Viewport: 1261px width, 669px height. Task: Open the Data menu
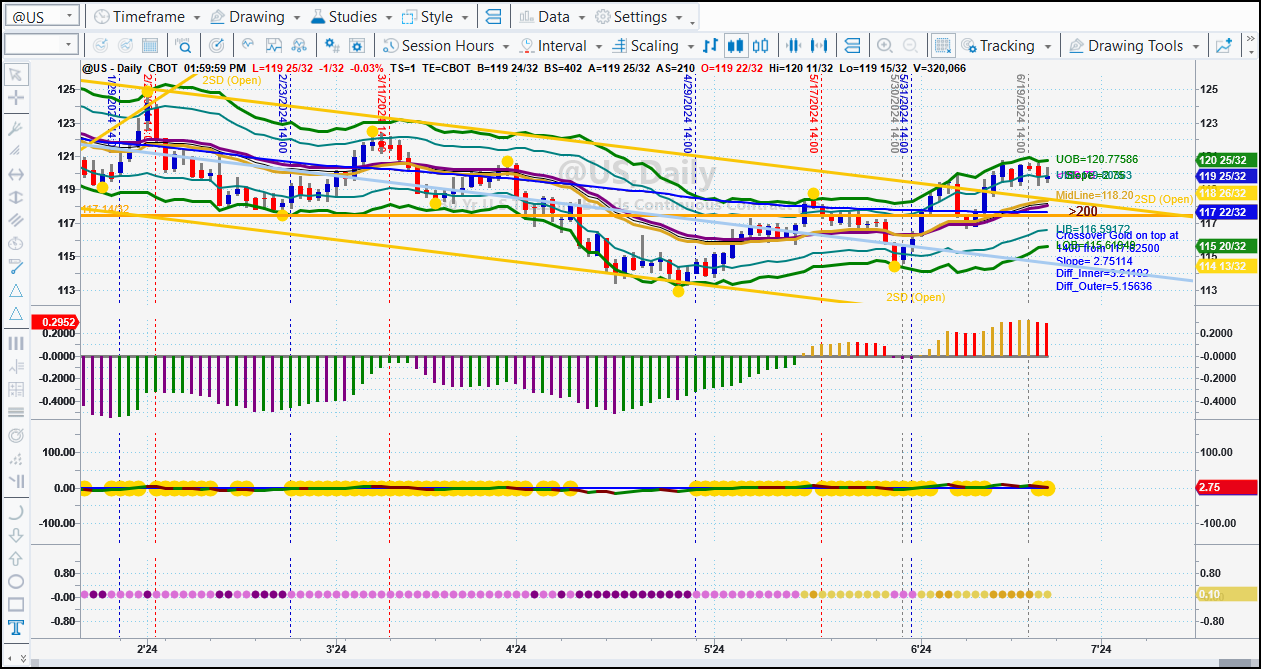pos(552,17)
